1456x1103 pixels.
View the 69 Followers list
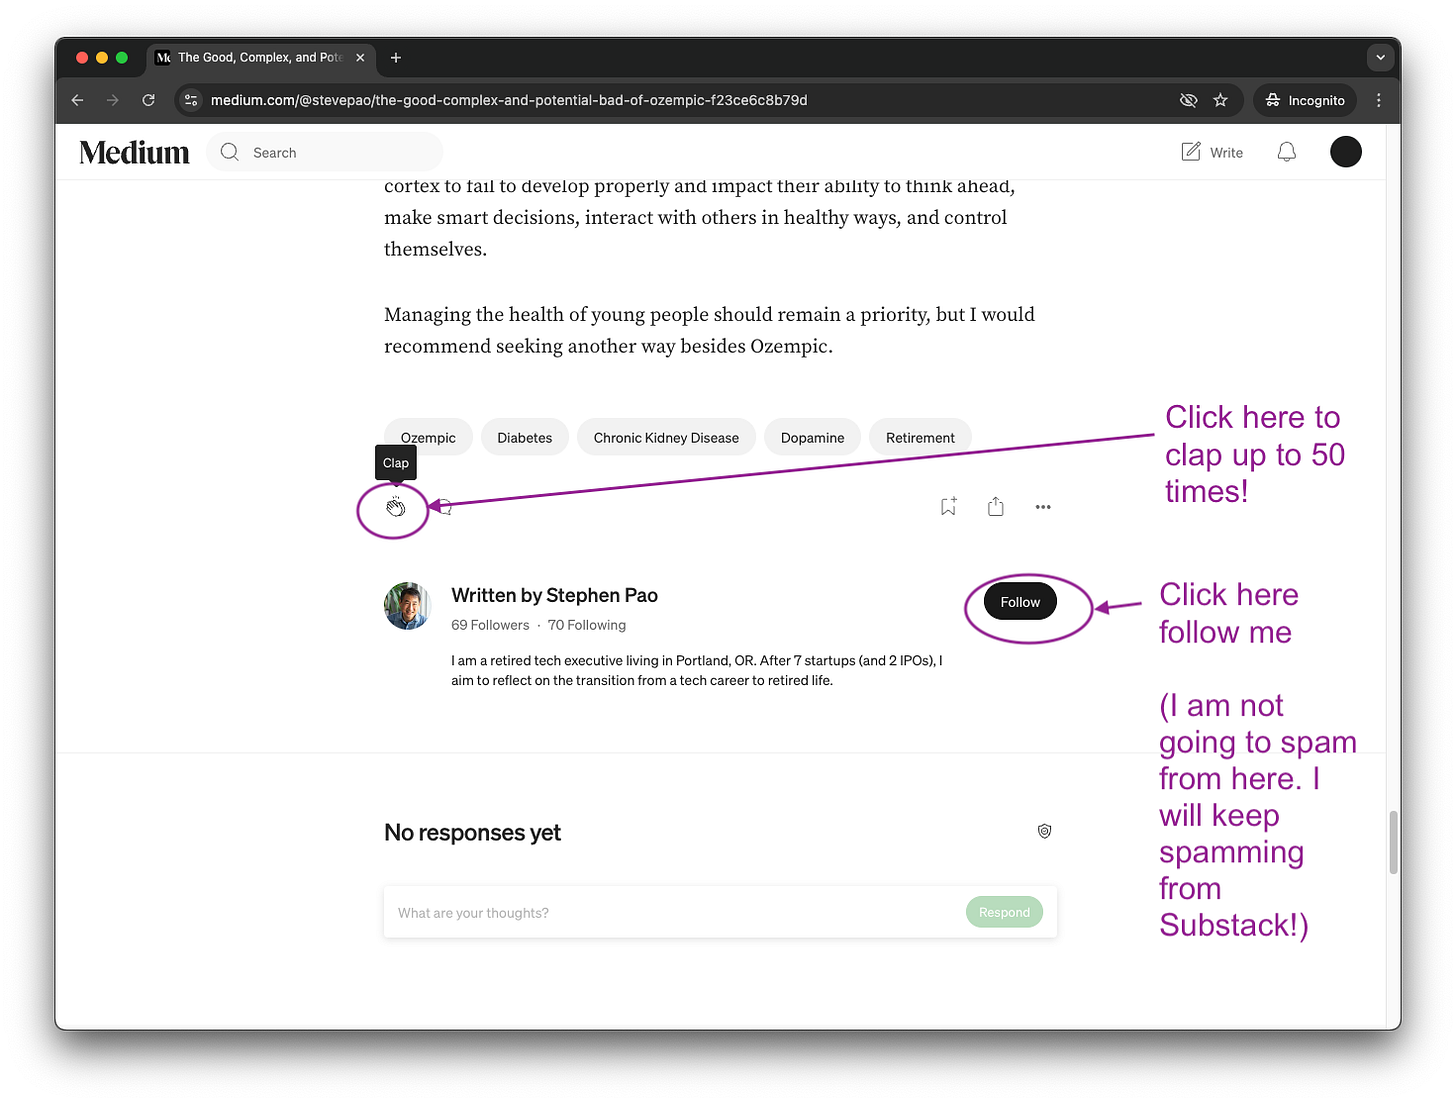click(490, 625)
